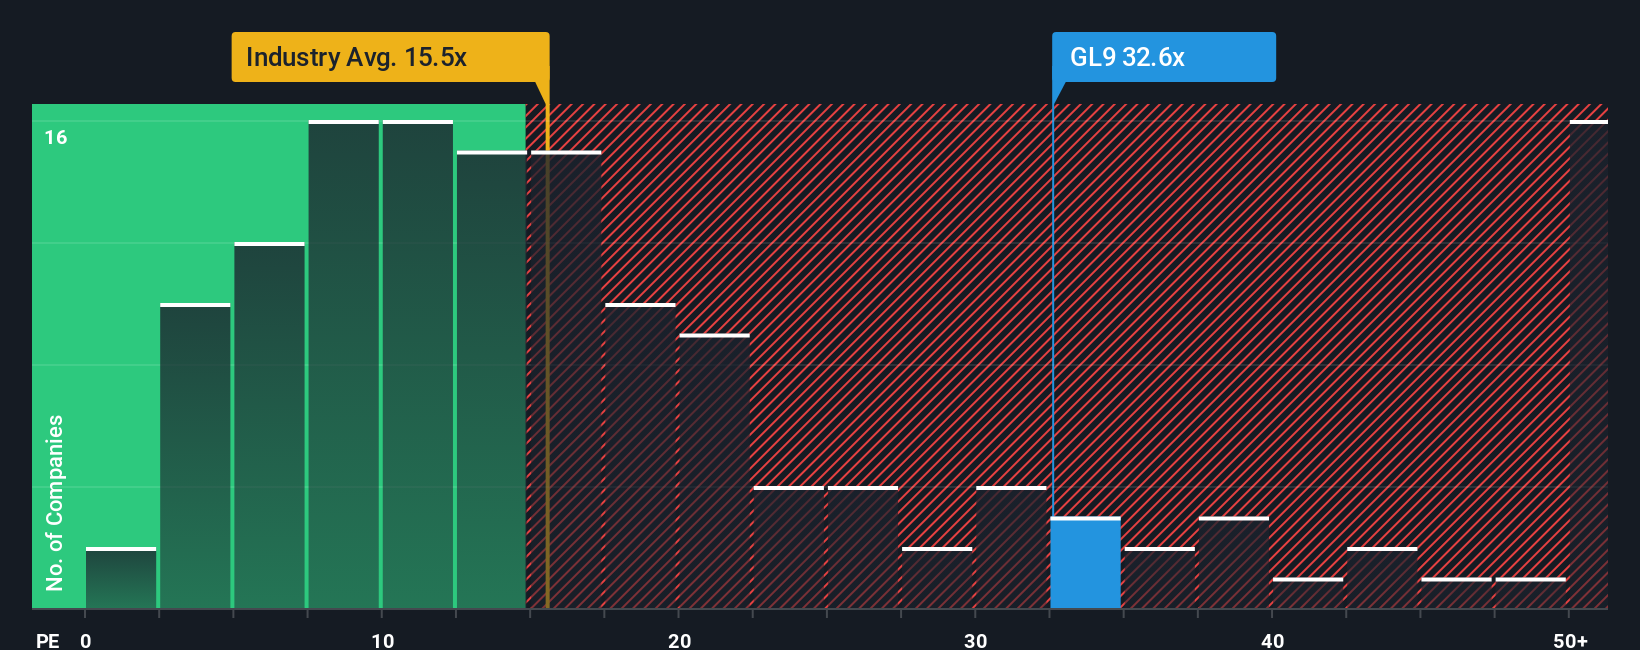
Task: Click x-axis tick label '10'
Action: click(383, 640)
